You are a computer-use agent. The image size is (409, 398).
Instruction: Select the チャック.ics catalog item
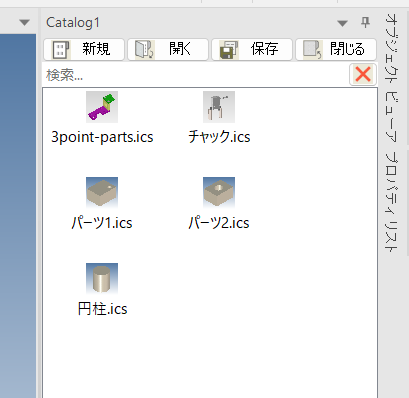click(219, 118)
